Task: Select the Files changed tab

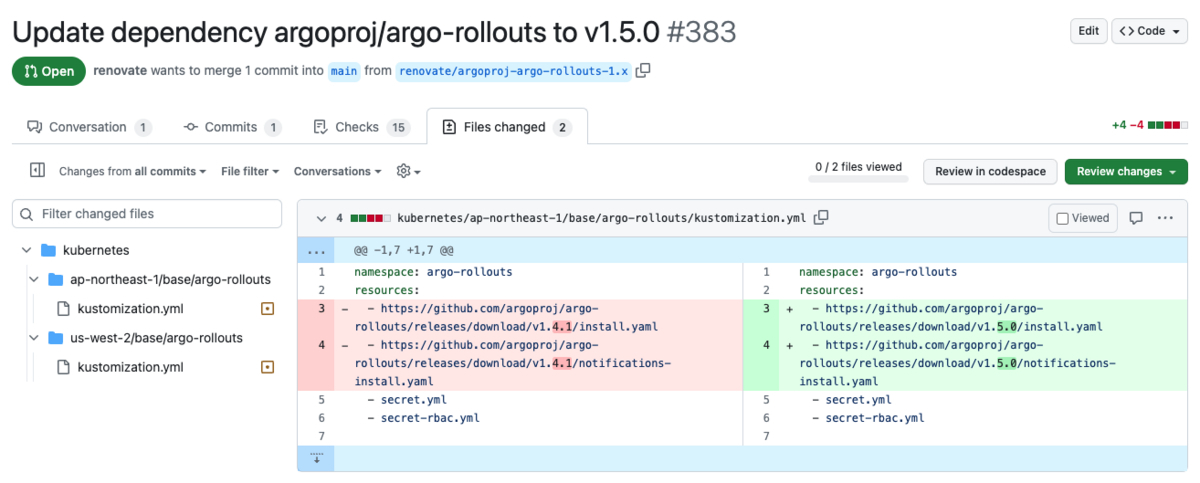Action: click(507, 127)
